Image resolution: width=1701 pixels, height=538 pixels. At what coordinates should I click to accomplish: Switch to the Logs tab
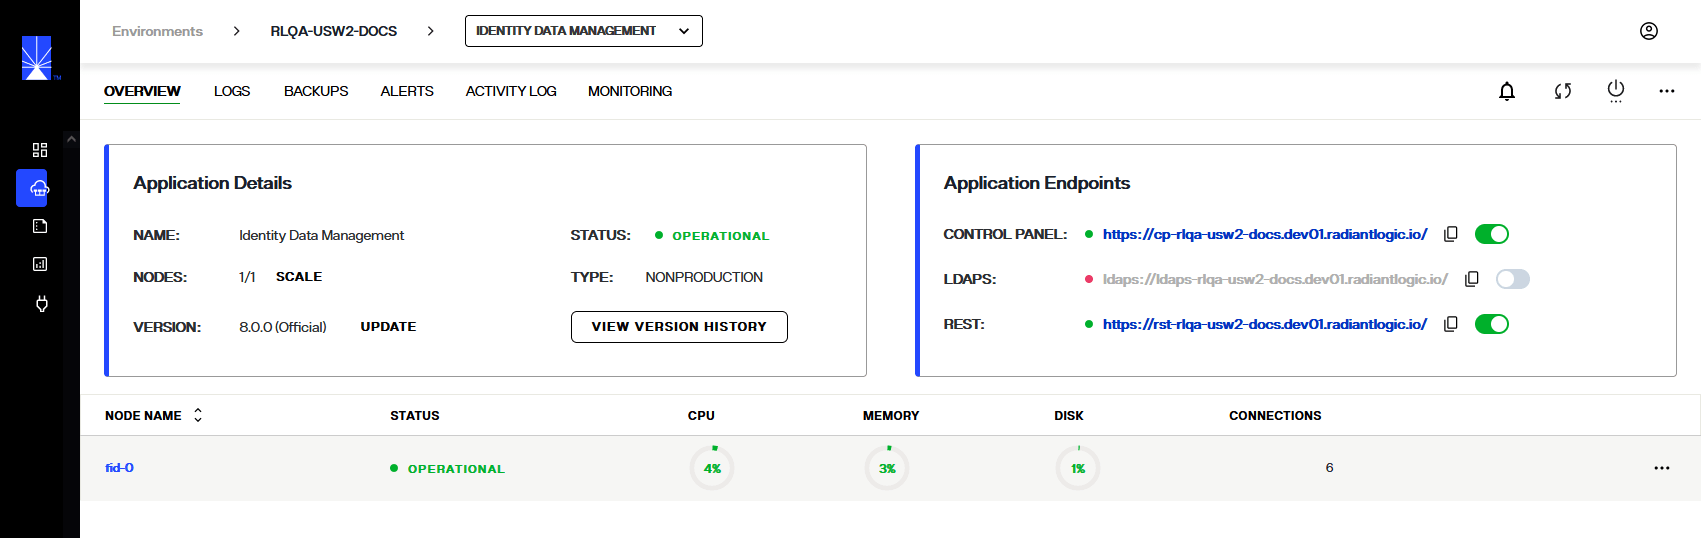click(x=232, y=91)
